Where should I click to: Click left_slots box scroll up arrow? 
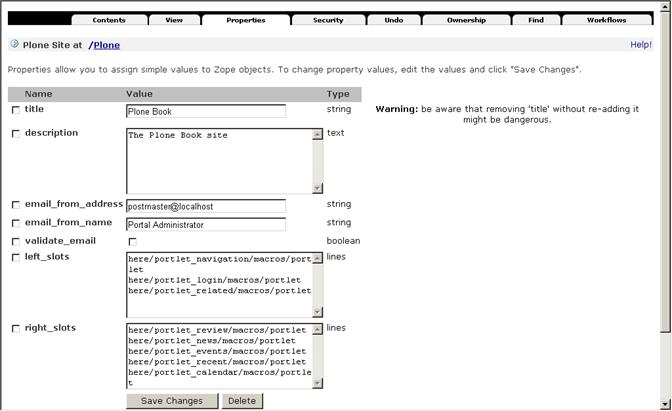[318, 258]
